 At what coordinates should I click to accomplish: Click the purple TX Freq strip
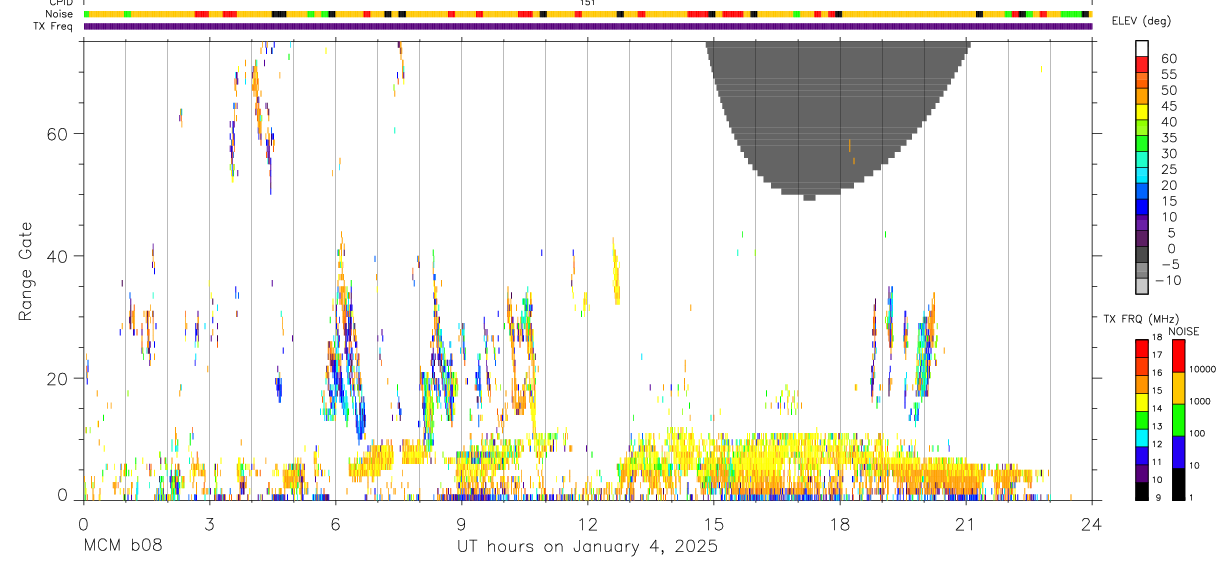pos(587,26)
